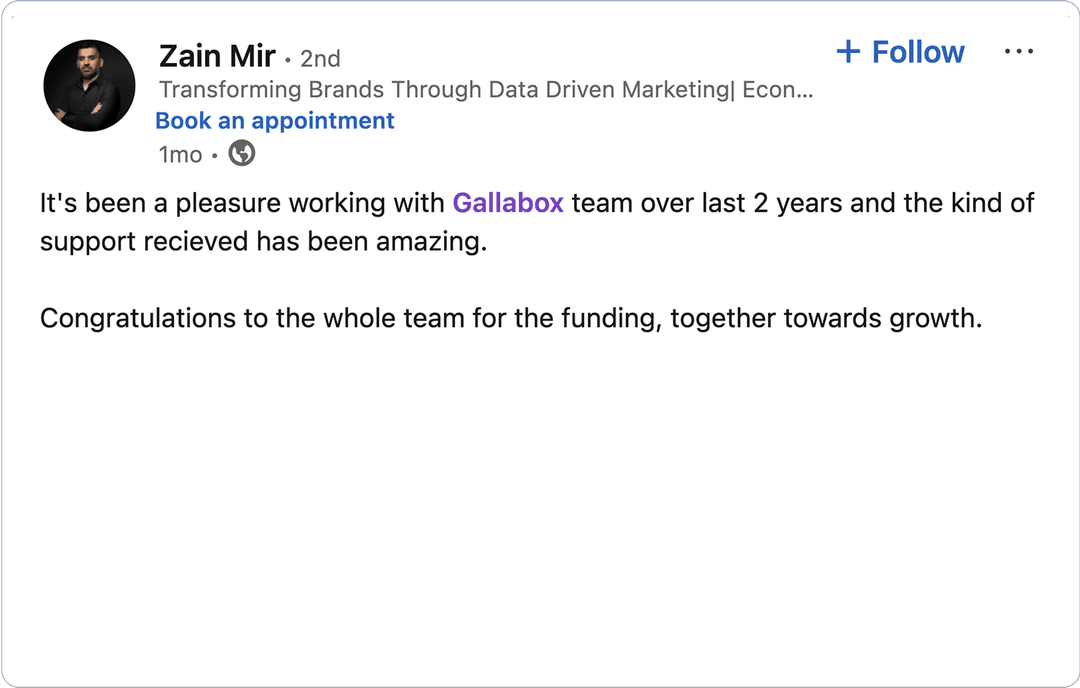The width and height of the screenshot is (1080, 688).
Task: Click the "support recieved has been amazing" line
Action: pyautogui.click(x=262, y=242)
